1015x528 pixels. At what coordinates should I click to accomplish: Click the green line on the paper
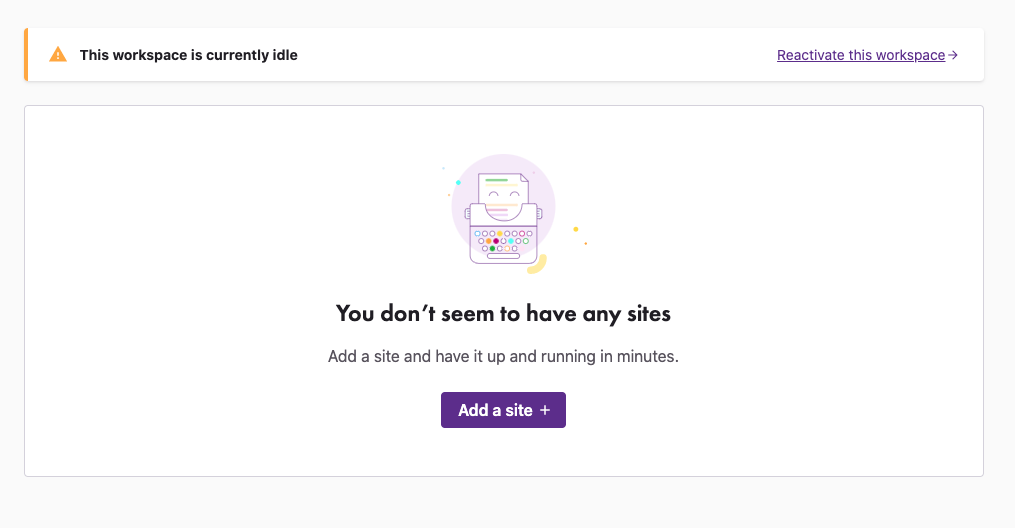click(496, 180)
